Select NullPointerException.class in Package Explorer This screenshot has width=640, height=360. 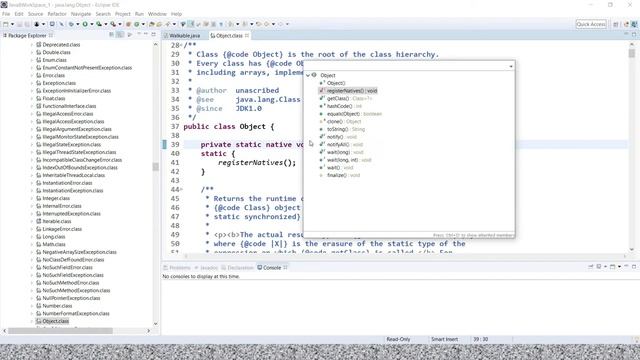click(68, 298)
